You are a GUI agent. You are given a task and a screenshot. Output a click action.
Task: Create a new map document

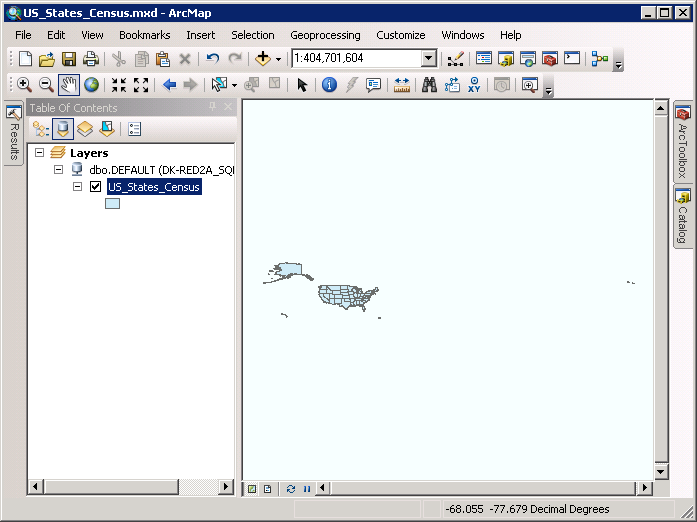pyautogui.click(x=26, y=59)
